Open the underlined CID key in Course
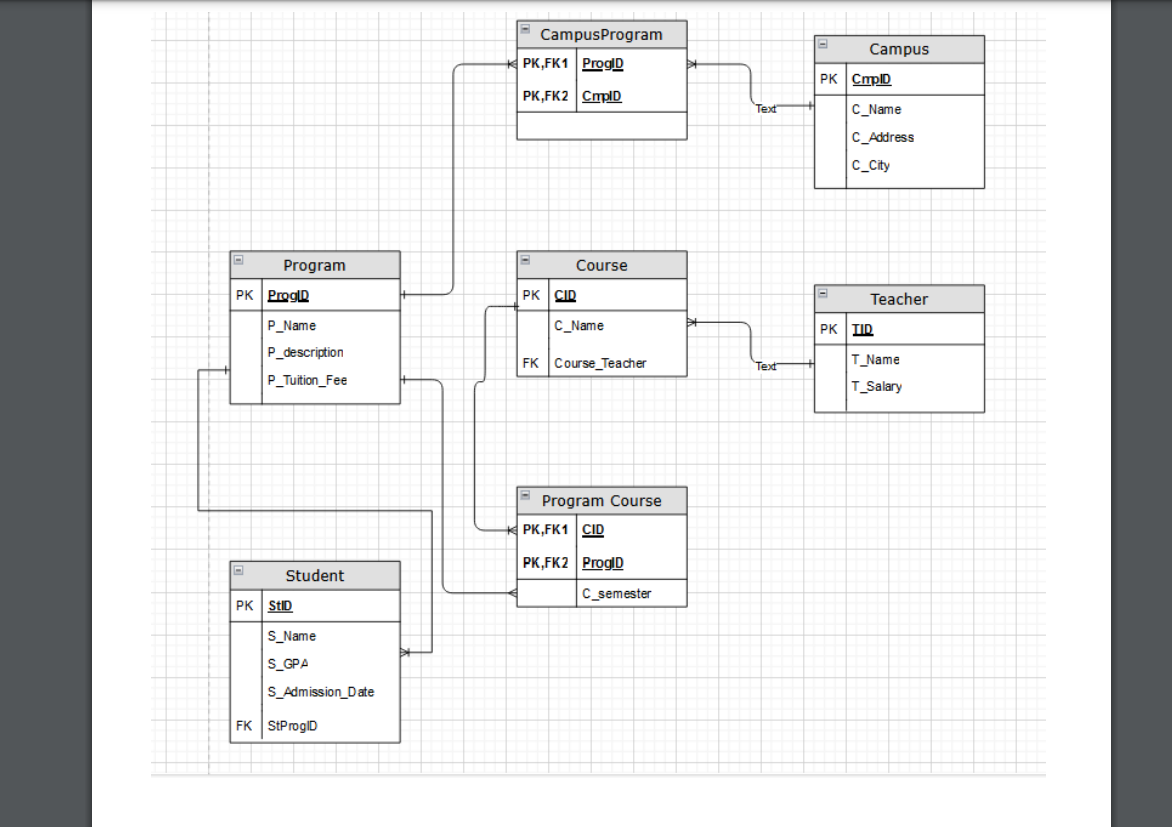This screenshot has width=1172, height=827. (x=565, y=295)
